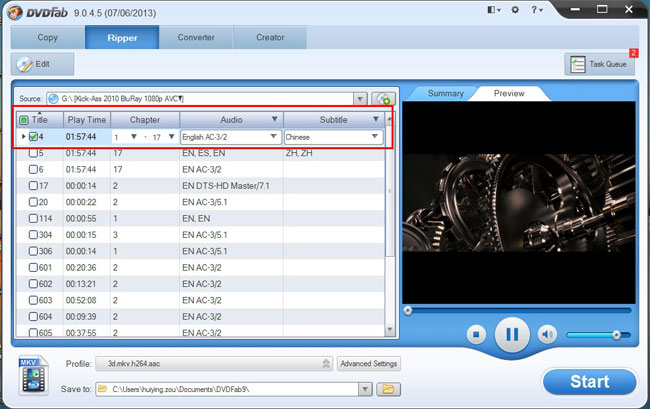650x409 pixels.
Task: Check title 304 checkbox
Action: point(34,235)
